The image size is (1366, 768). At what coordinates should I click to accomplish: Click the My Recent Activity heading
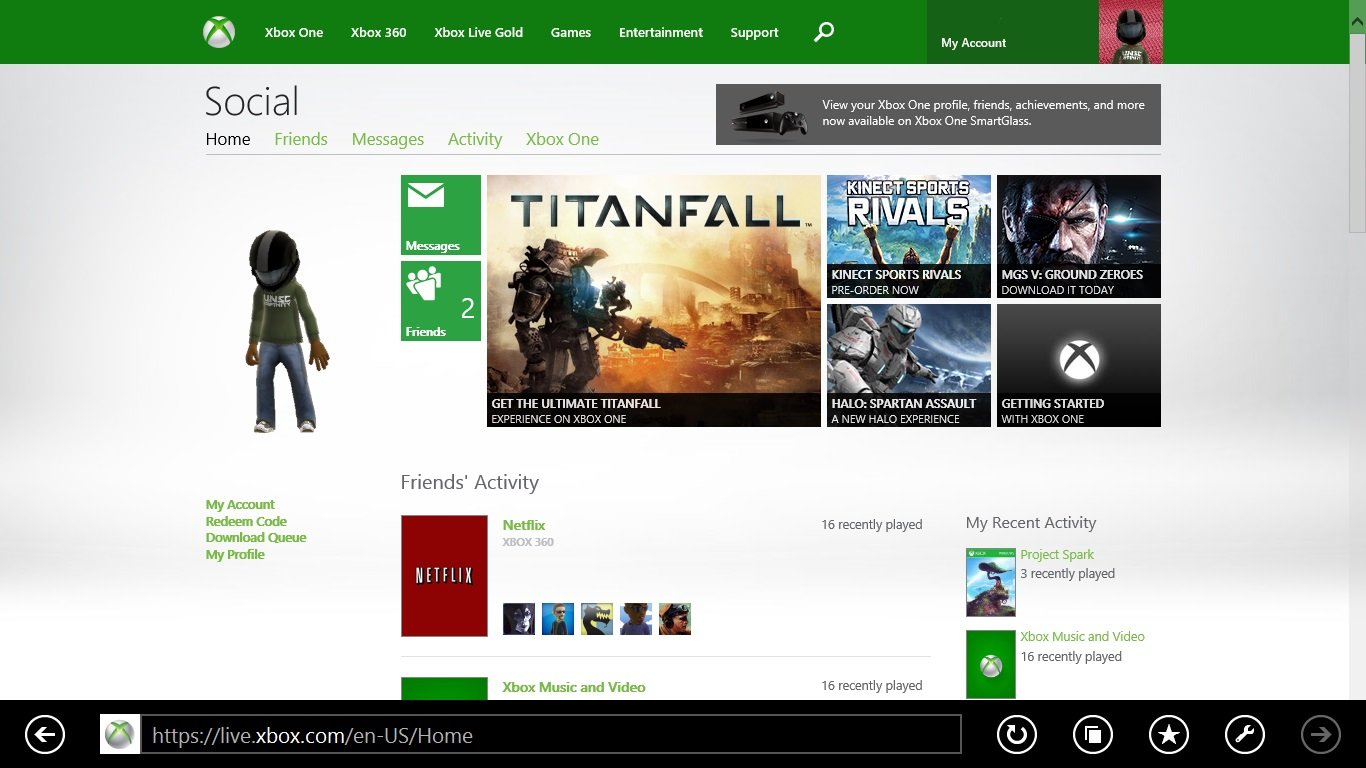point(1031,523)
